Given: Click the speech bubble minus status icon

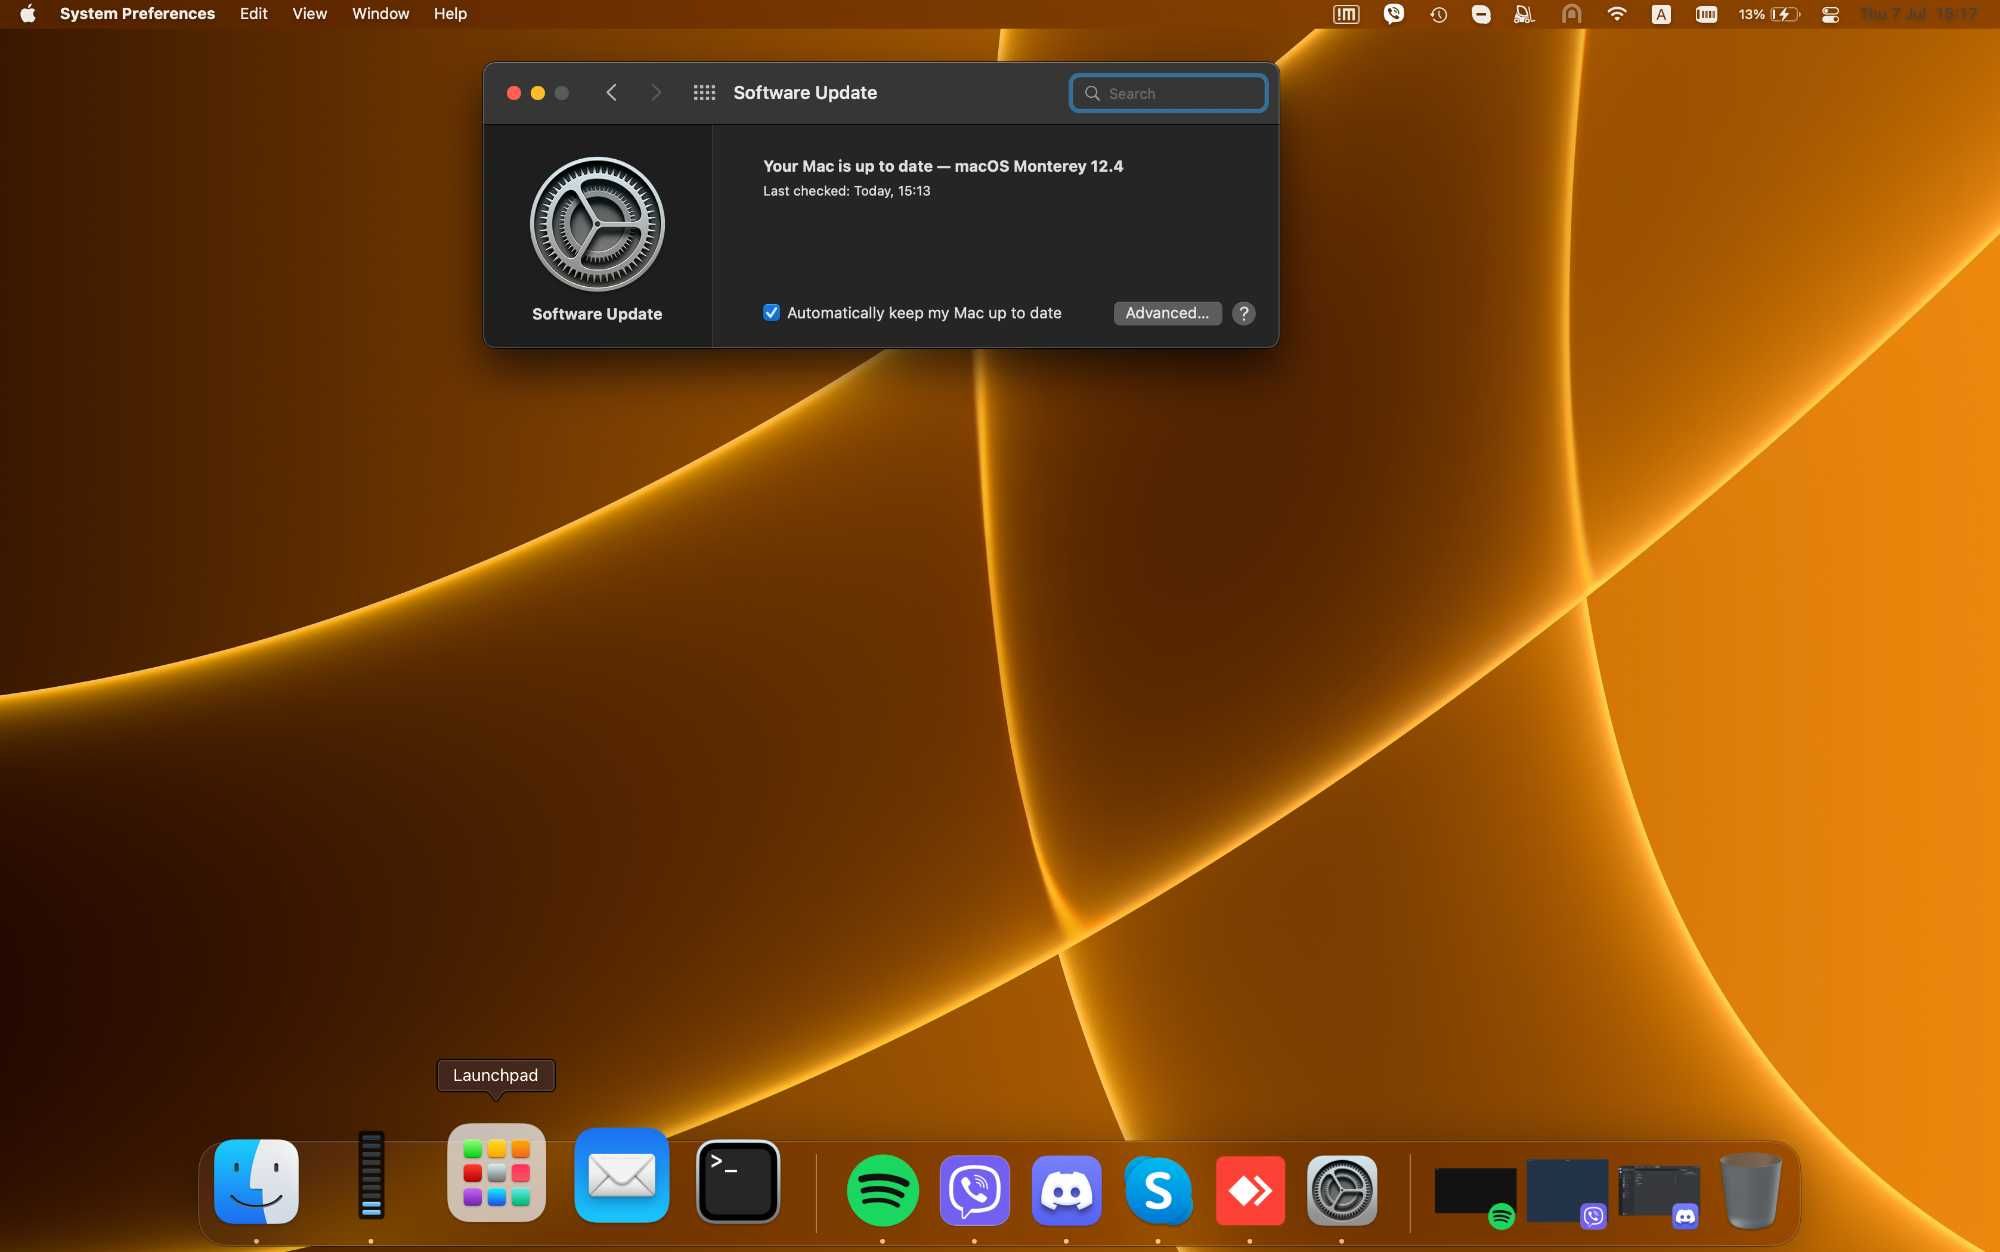Looking at the screenshot, I should coord(1481,14).
